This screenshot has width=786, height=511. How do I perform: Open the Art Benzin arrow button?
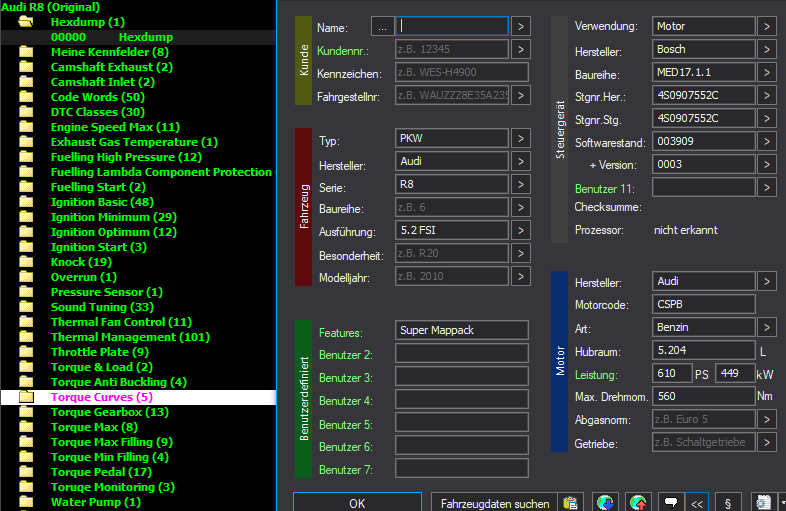766,327
